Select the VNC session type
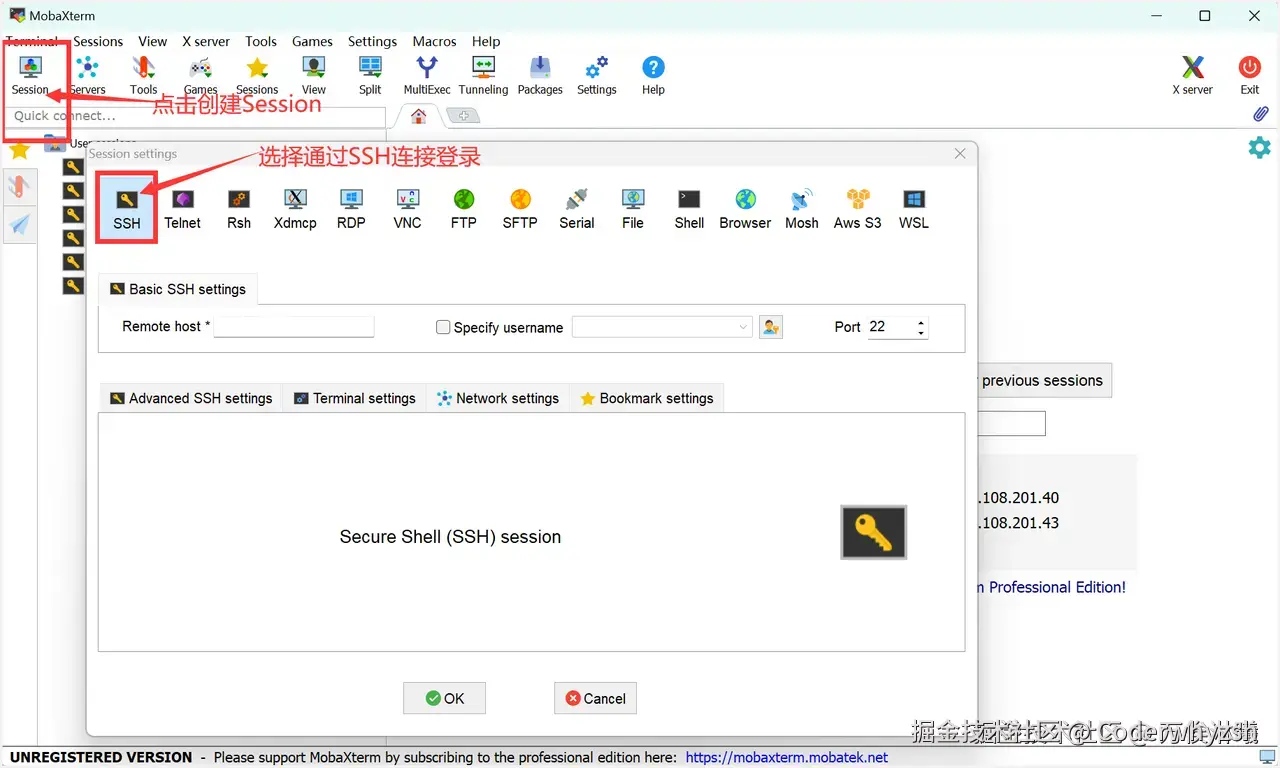This screenshot has width=1280, height=768. 408,209
